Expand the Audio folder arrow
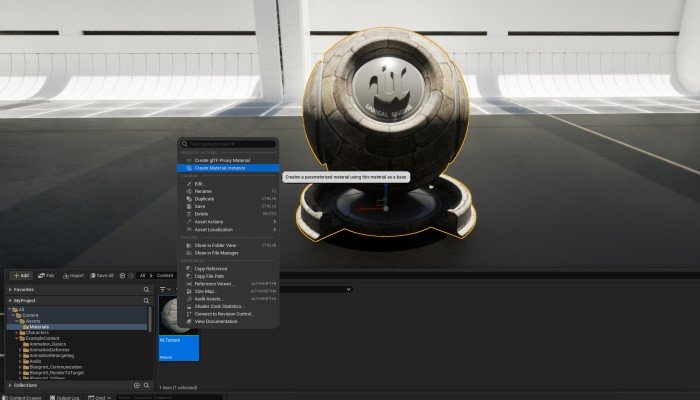The image size is (700, 400). [x=20, y=361]
